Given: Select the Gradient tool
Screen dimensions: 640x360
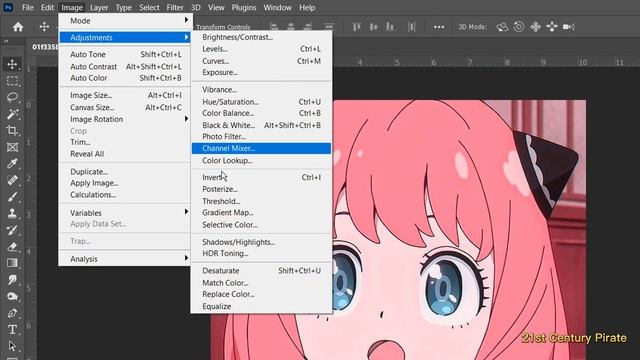Looking at the screenshot, I should [12, 263].
